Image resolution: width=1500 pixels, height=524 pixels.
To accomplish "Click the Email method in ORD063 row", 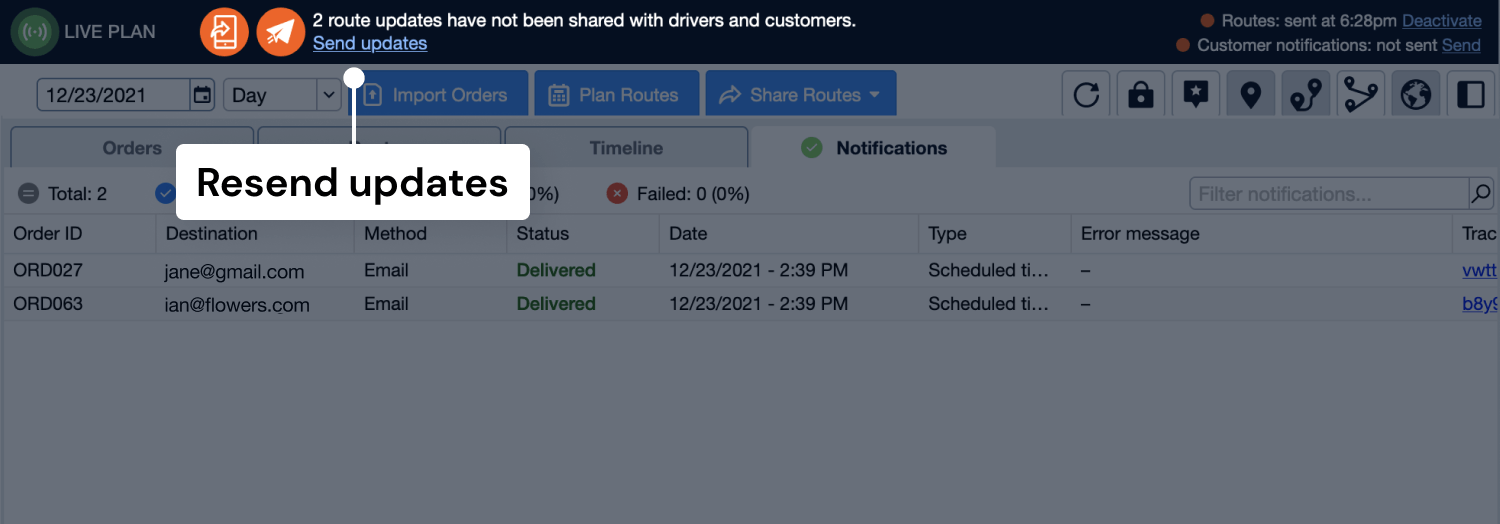I will (386, 304).
